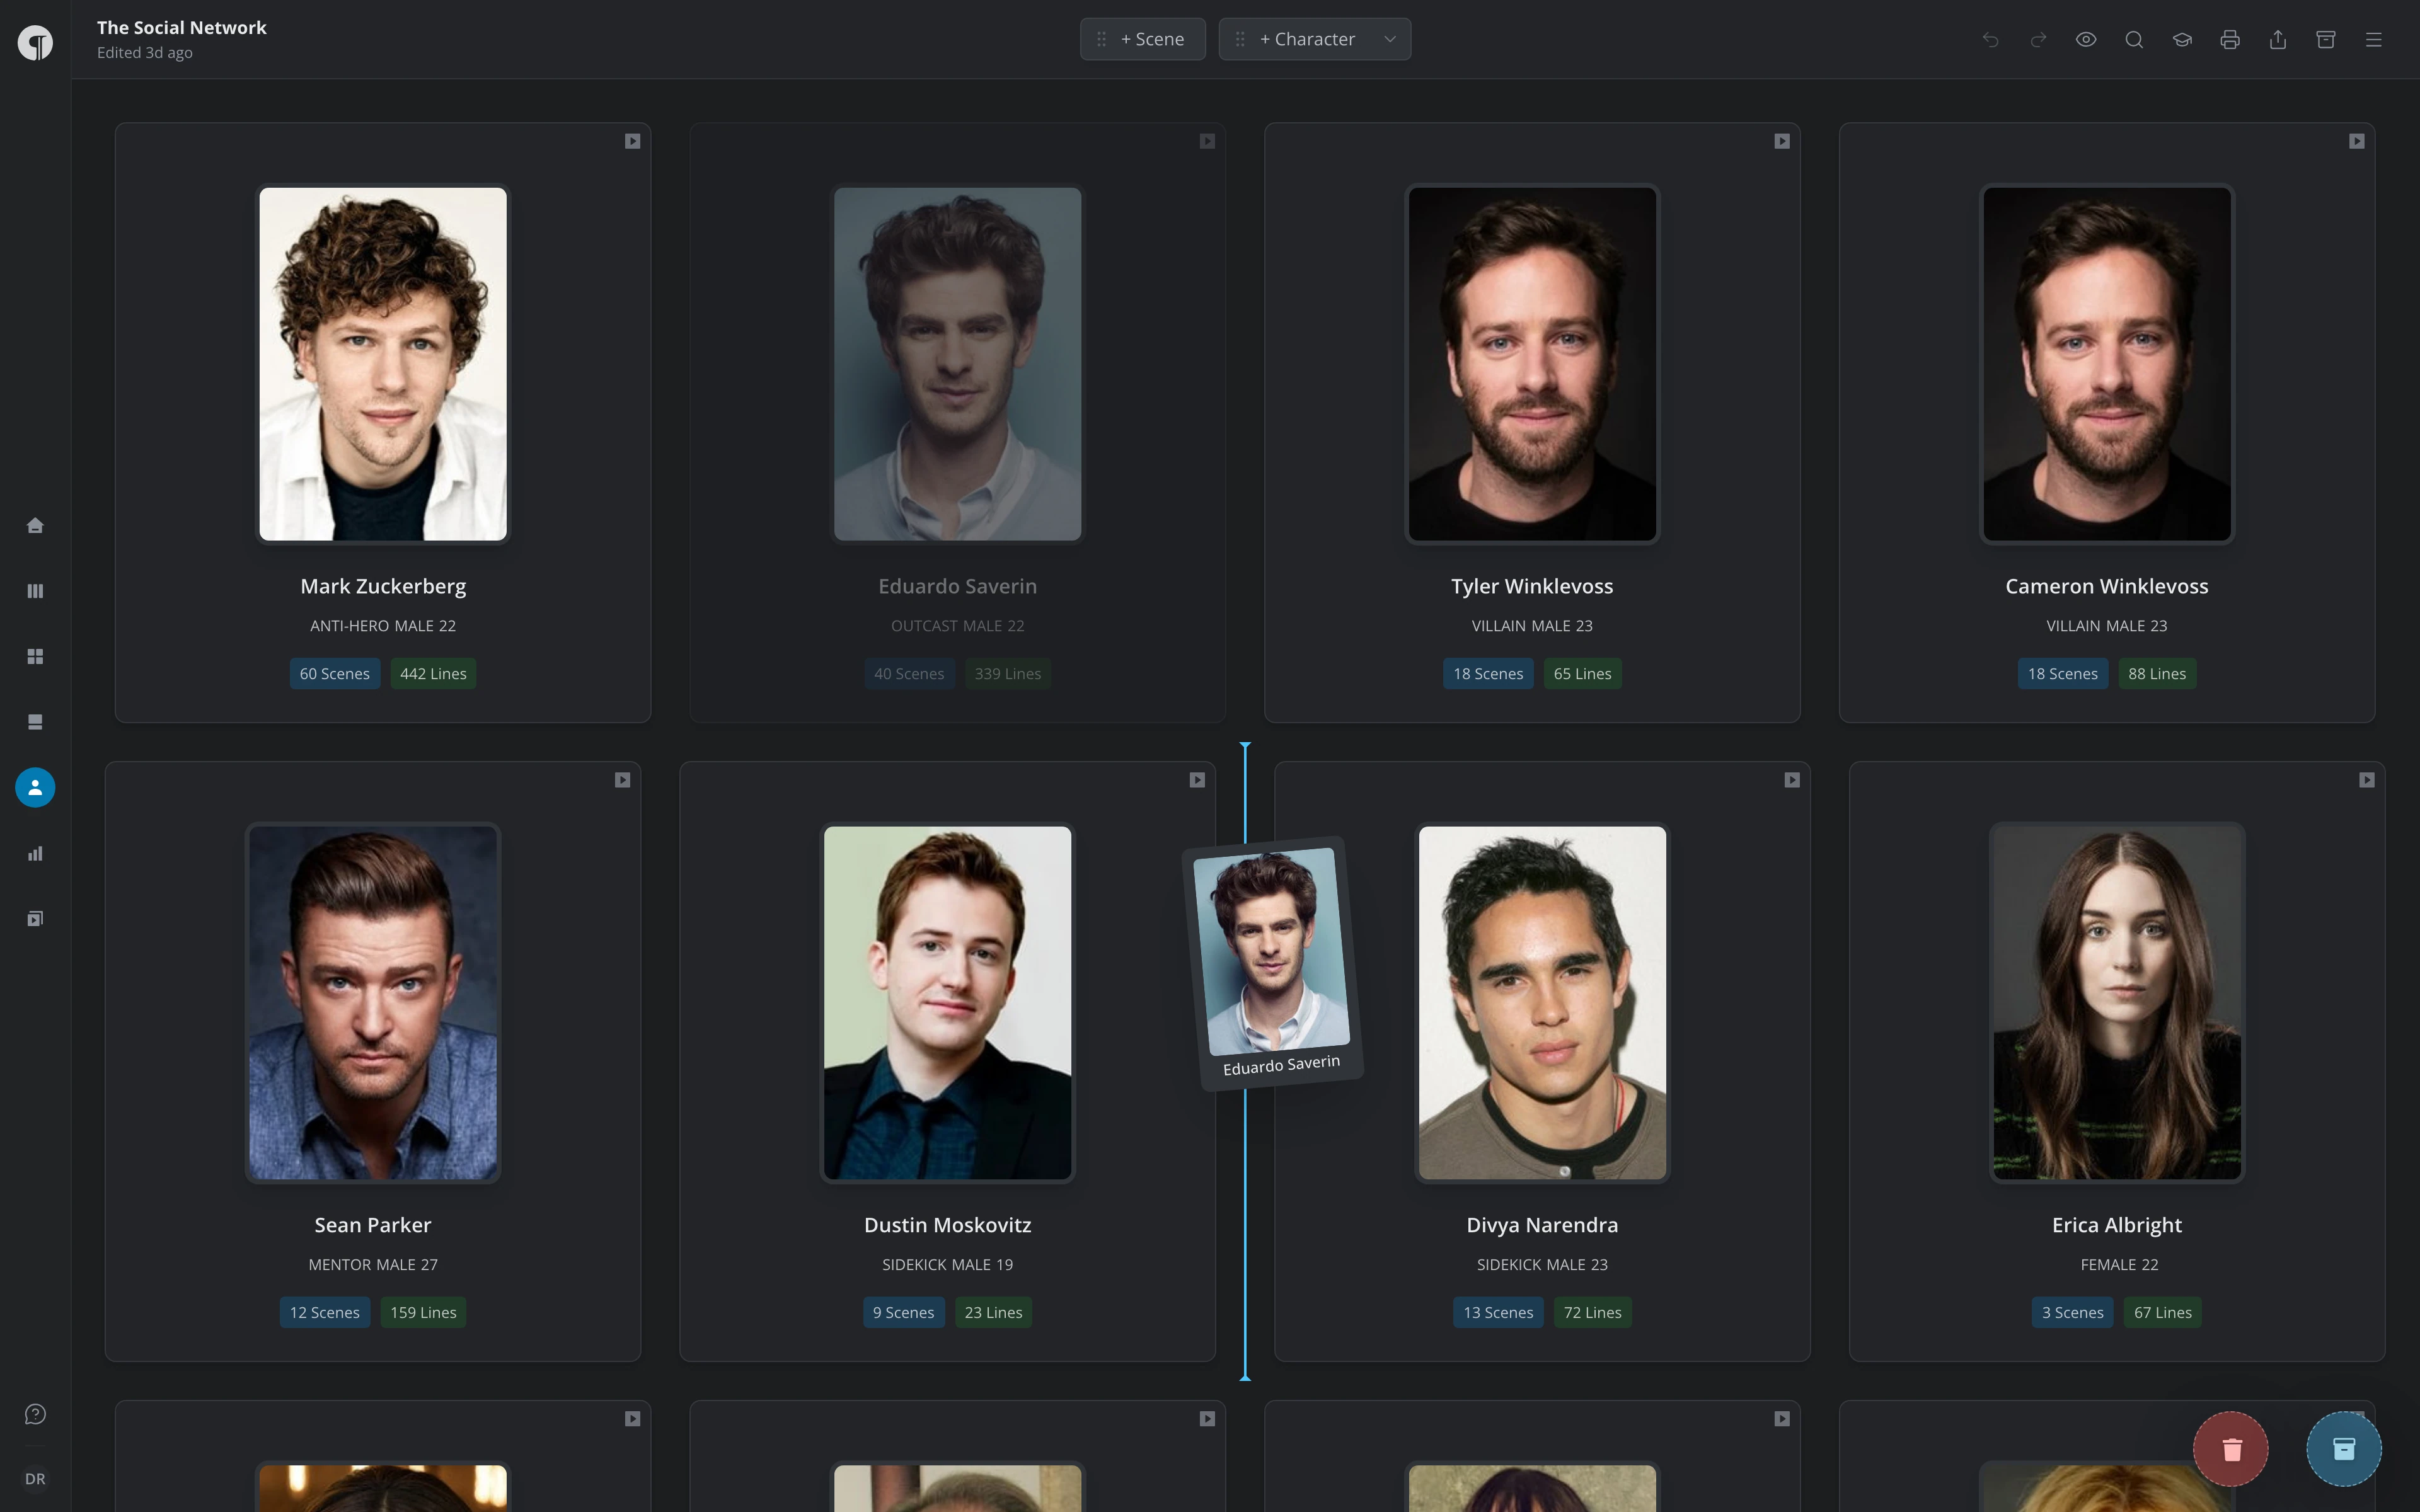The image size is (2420, 1512).
Task: Open the hamburger menu
Action: 2374,39
